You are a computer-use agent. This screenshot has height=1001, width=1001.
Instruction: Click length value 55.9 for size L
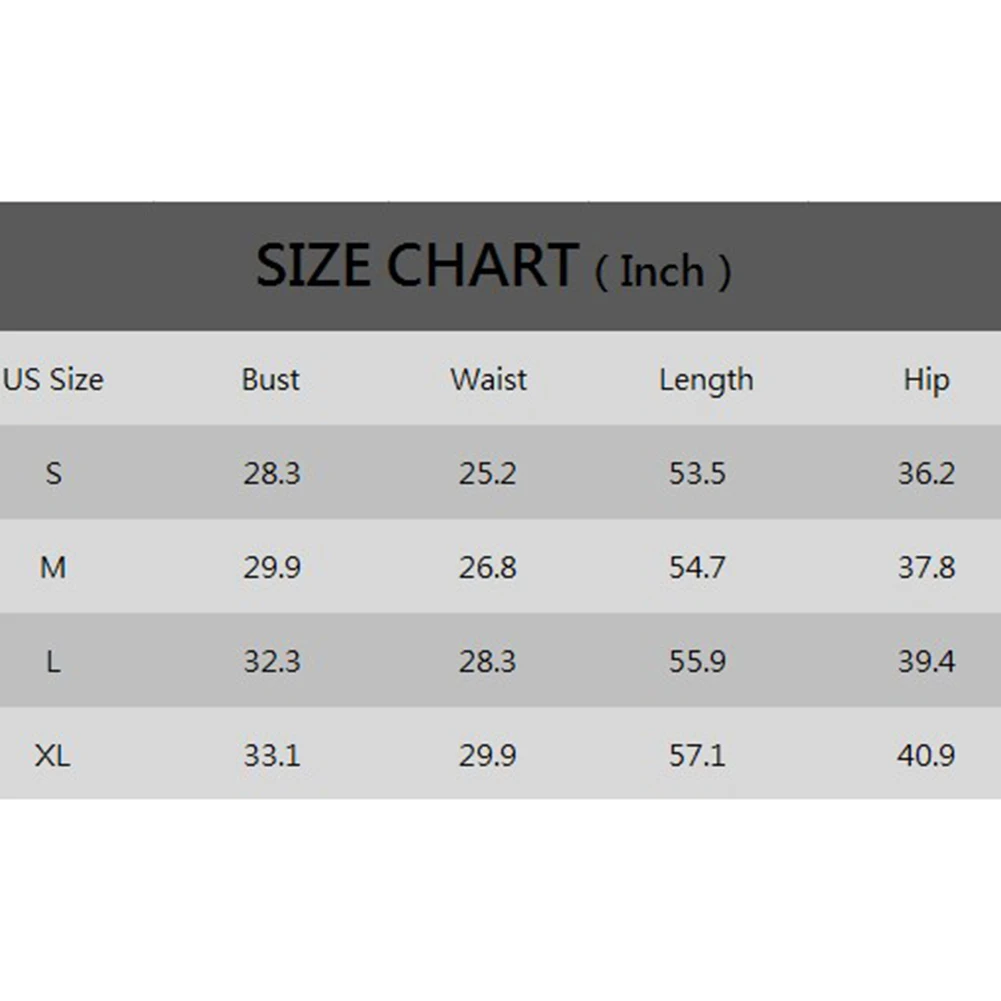point(698,661)
